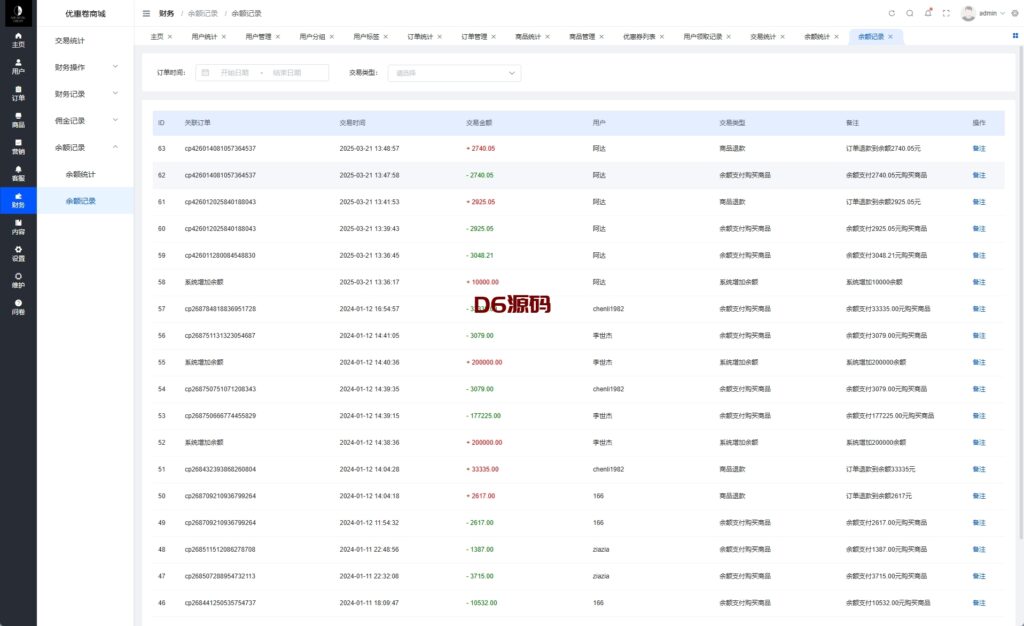Click the 交易金额 column header

click(x=479, y=123)
